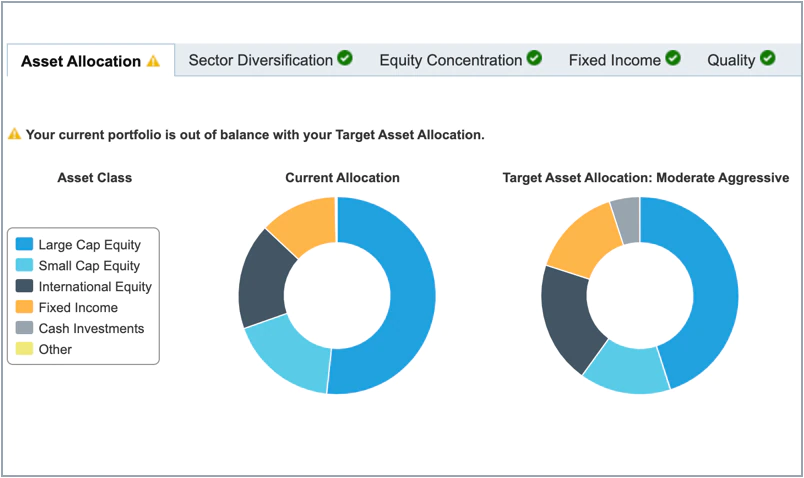
Task: Click the warning triangle before the out-of-balance message
Action: click(14, 134)
